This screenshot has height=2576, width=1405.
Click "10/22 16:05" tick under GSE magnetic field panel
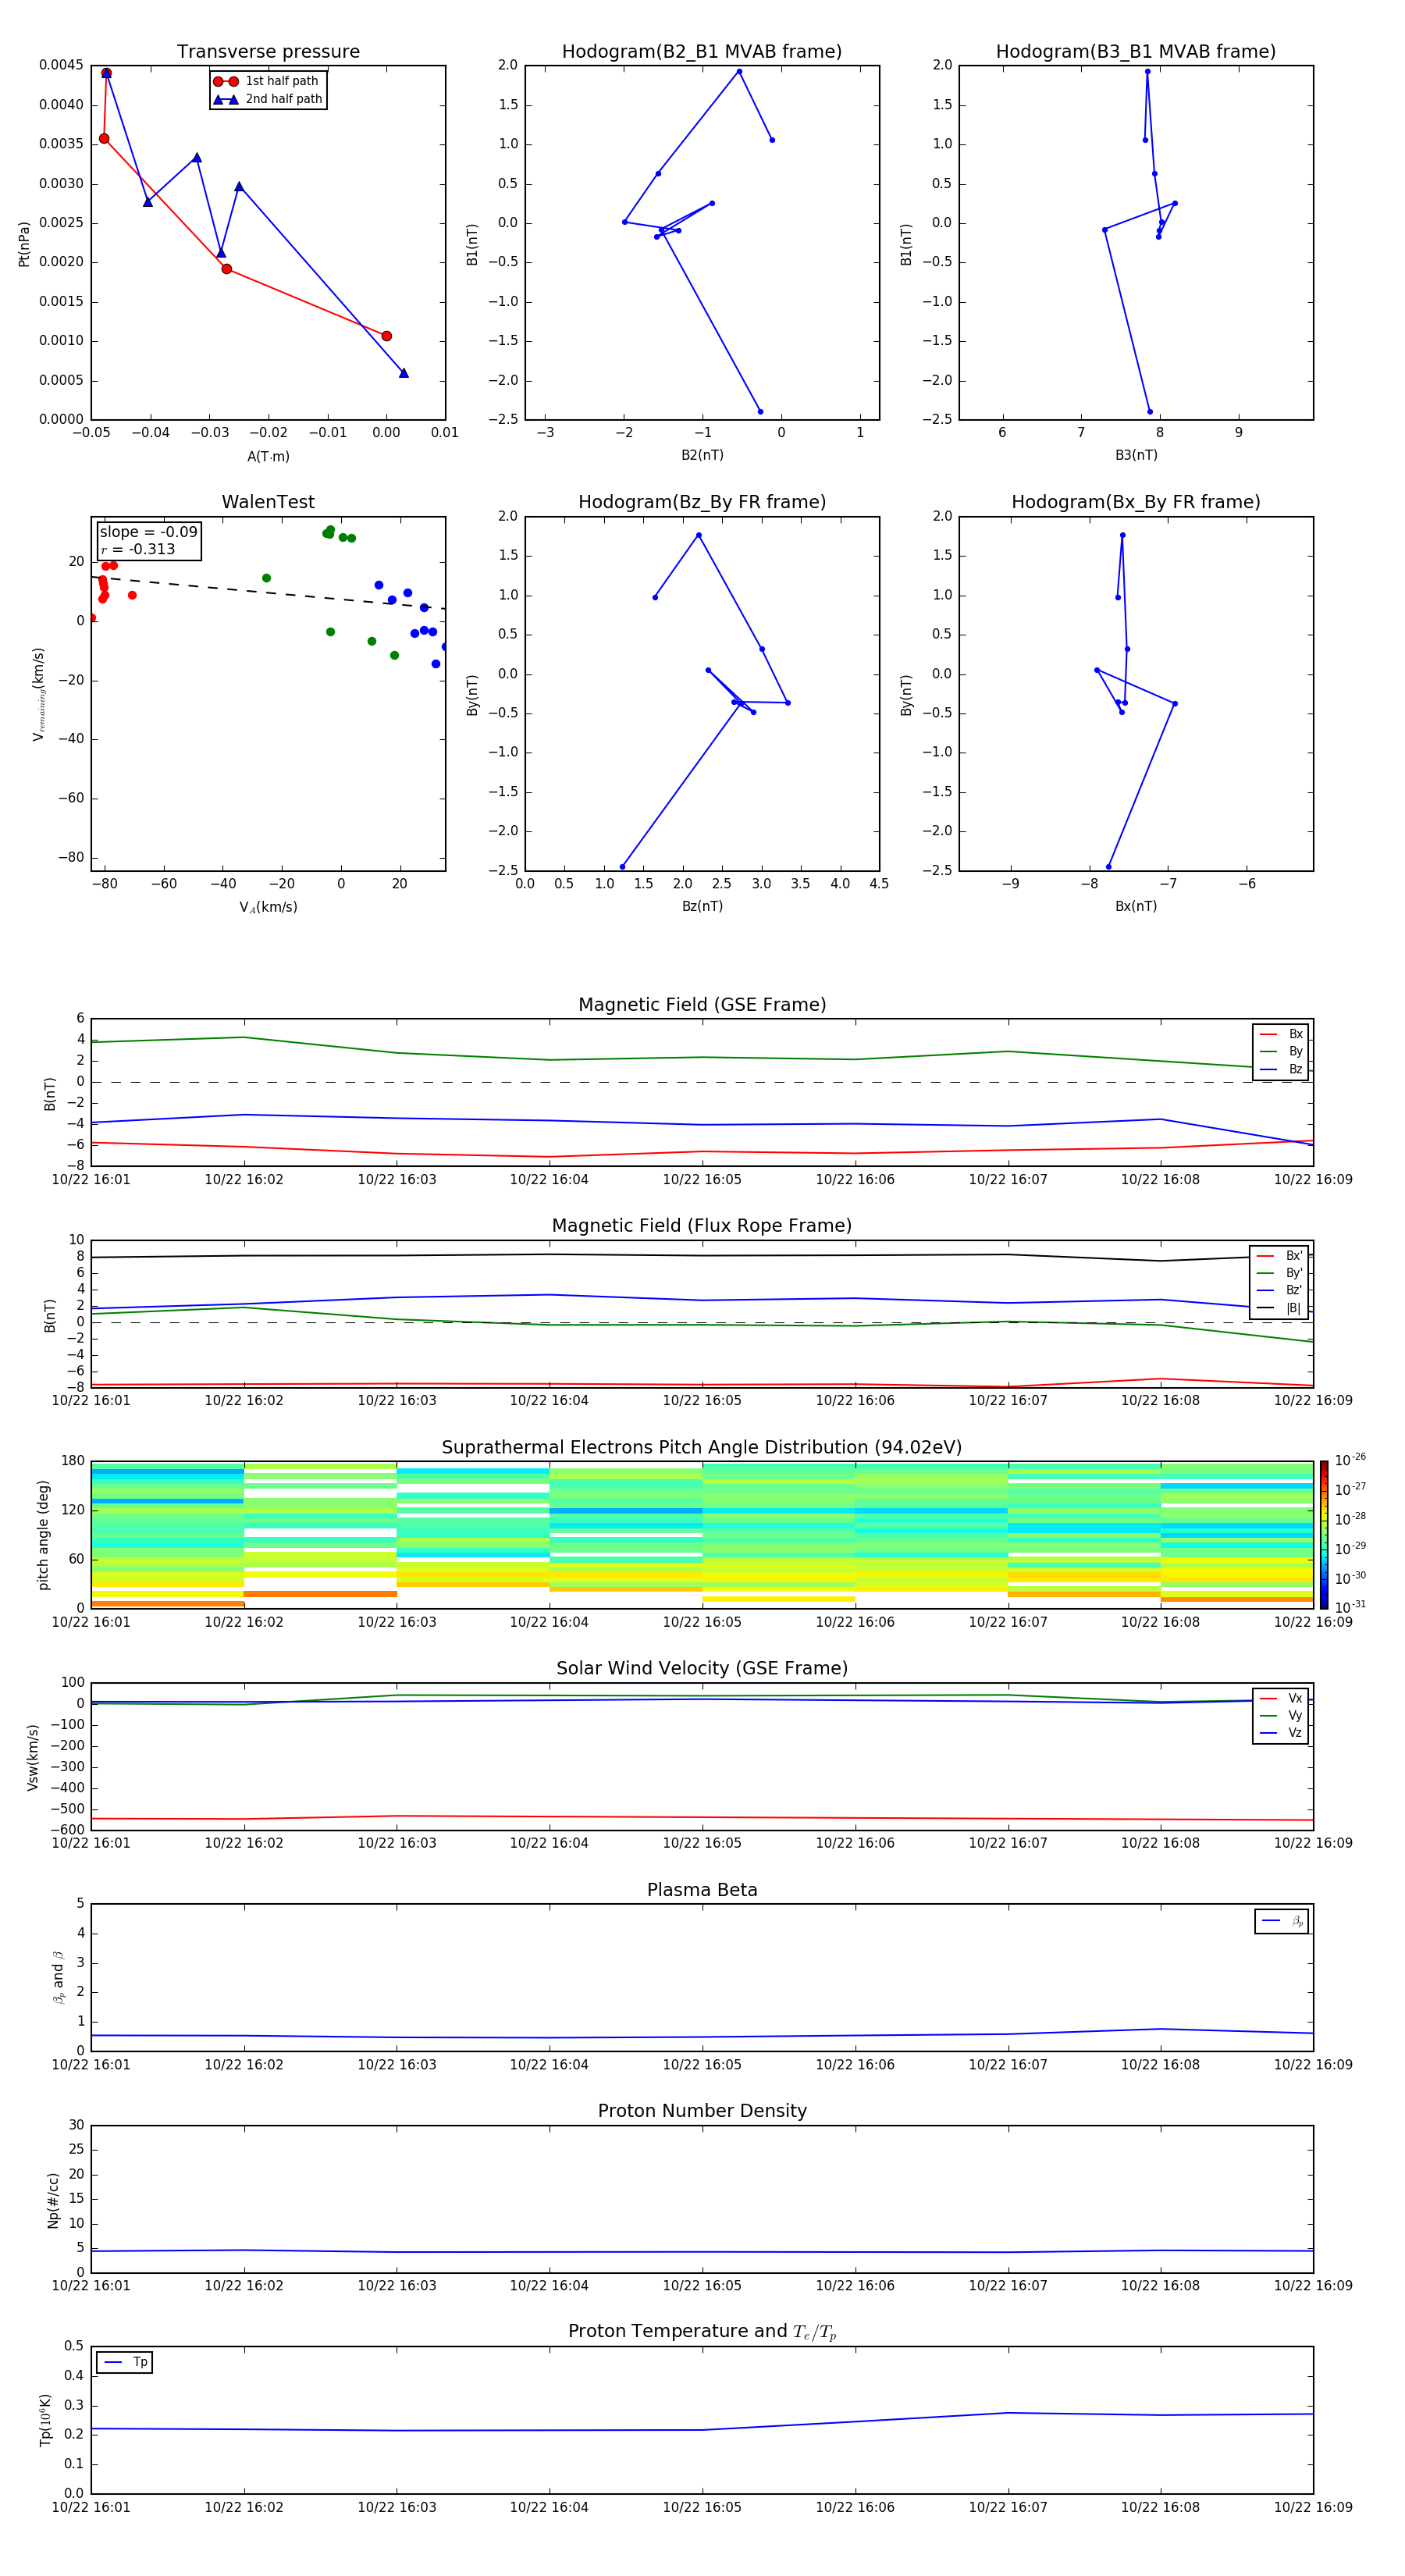702,1180
